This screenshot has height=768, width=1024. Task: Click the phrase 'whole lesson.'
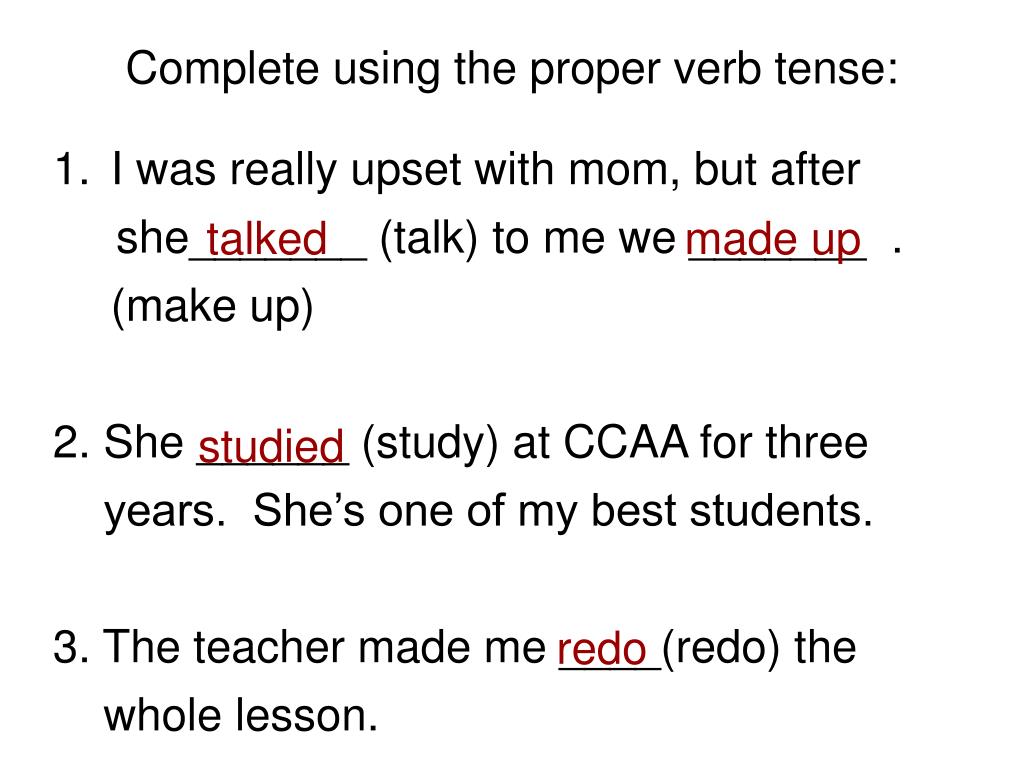tap(241, 714)
